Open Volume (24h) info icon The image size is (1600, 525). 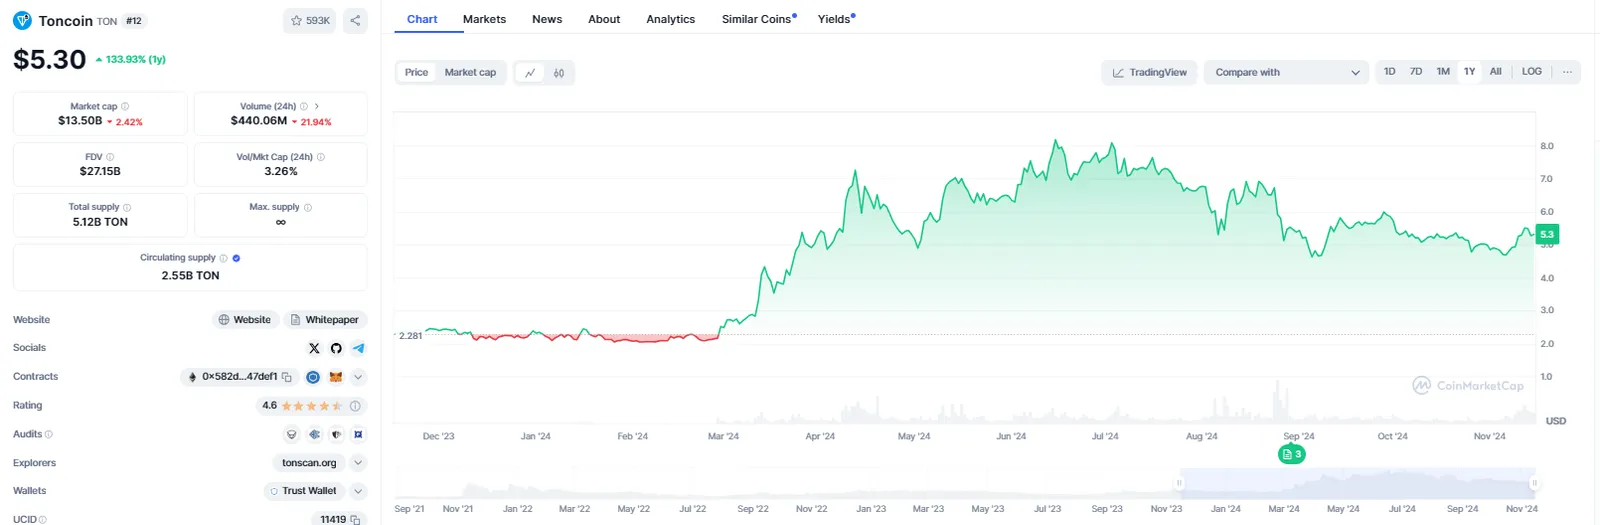pyautogui.click(x=304, y=106)
